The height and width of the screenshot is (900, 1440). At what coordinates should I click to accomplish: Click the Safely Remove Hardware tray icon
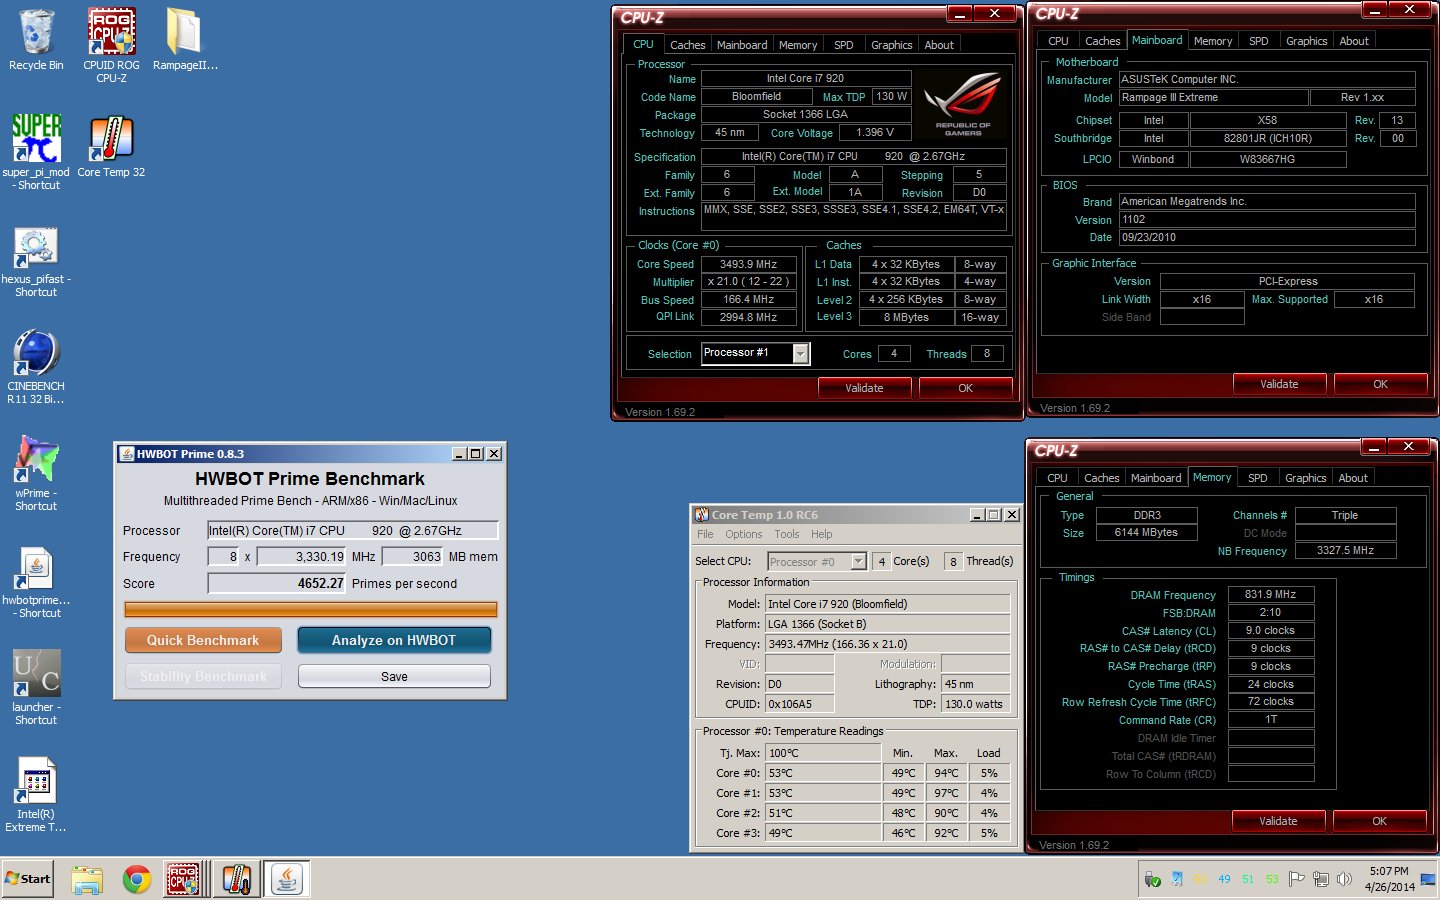click(1152, 879)
